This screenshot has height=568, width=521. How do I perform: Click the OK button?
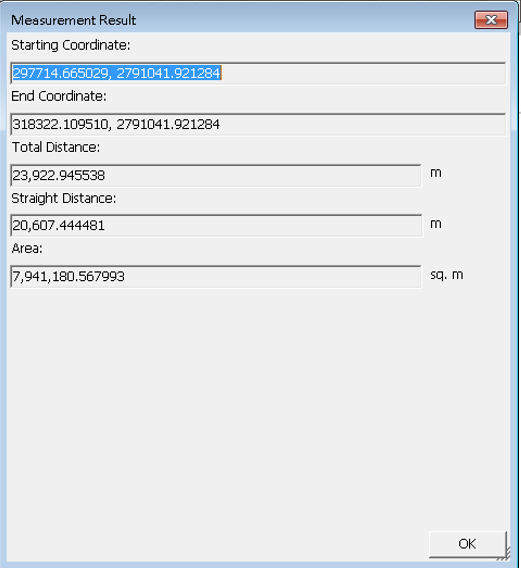467,543
